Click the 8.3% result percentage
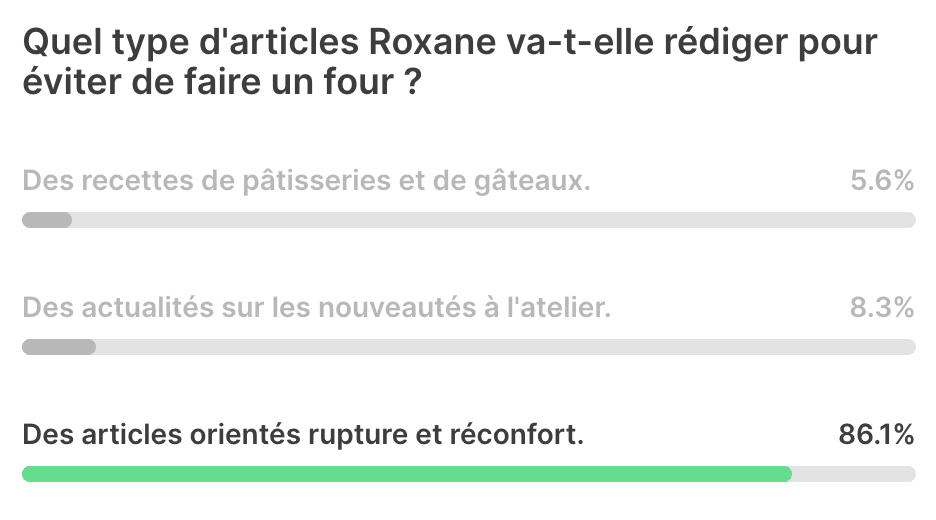This screenshot has height=520, width=936. pos(882,308)
